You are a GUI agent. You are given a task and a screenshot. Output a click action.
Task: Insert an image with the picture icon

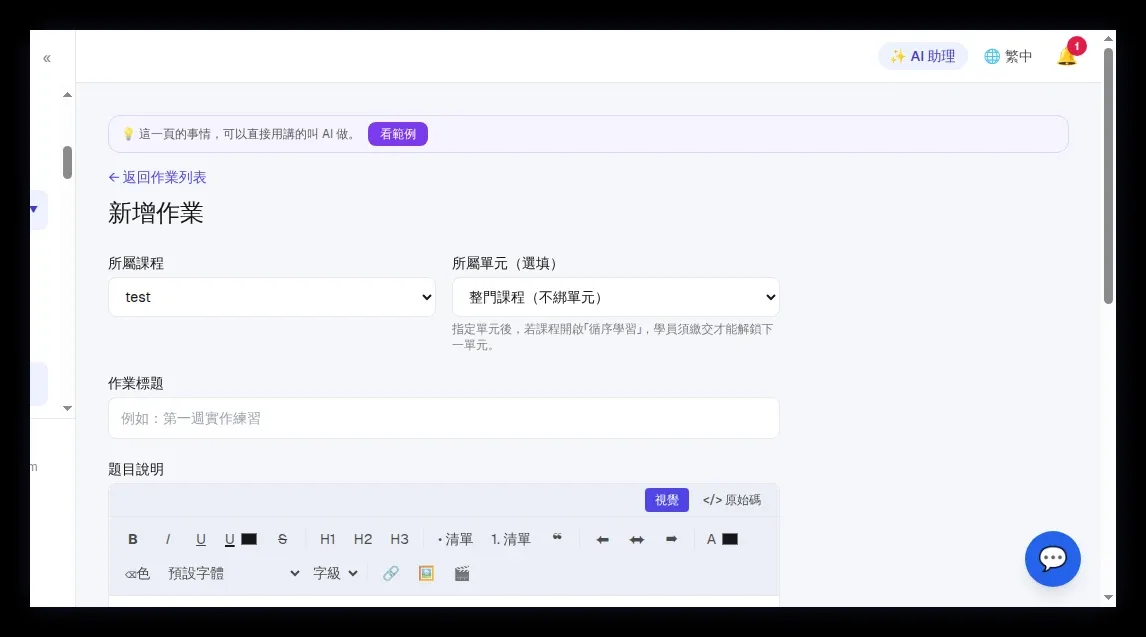[x=426, y=573]
